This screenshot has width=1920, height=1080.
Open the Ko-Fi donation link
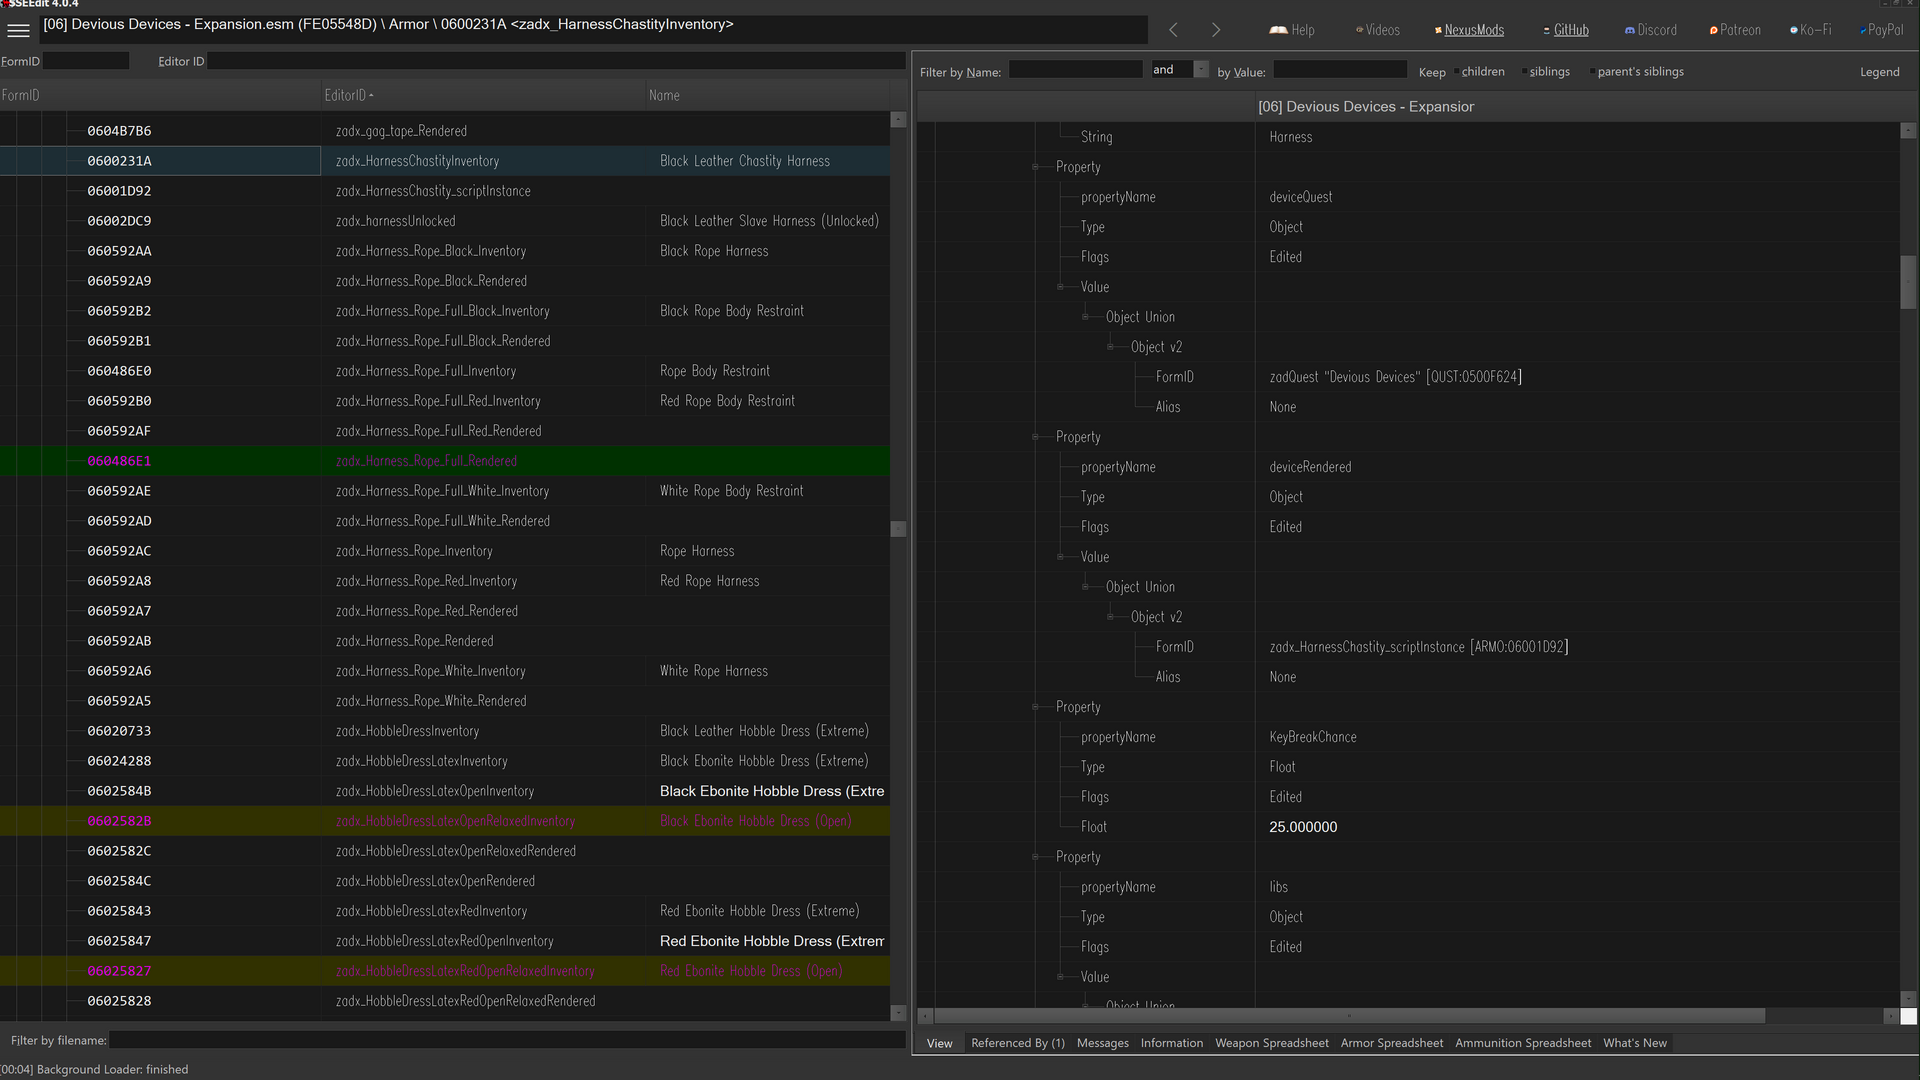tap(1811, 30)
